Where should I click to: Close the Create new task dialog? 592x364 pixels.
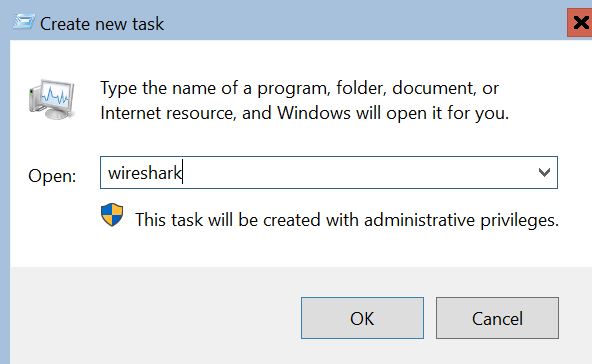coord(580,23)
